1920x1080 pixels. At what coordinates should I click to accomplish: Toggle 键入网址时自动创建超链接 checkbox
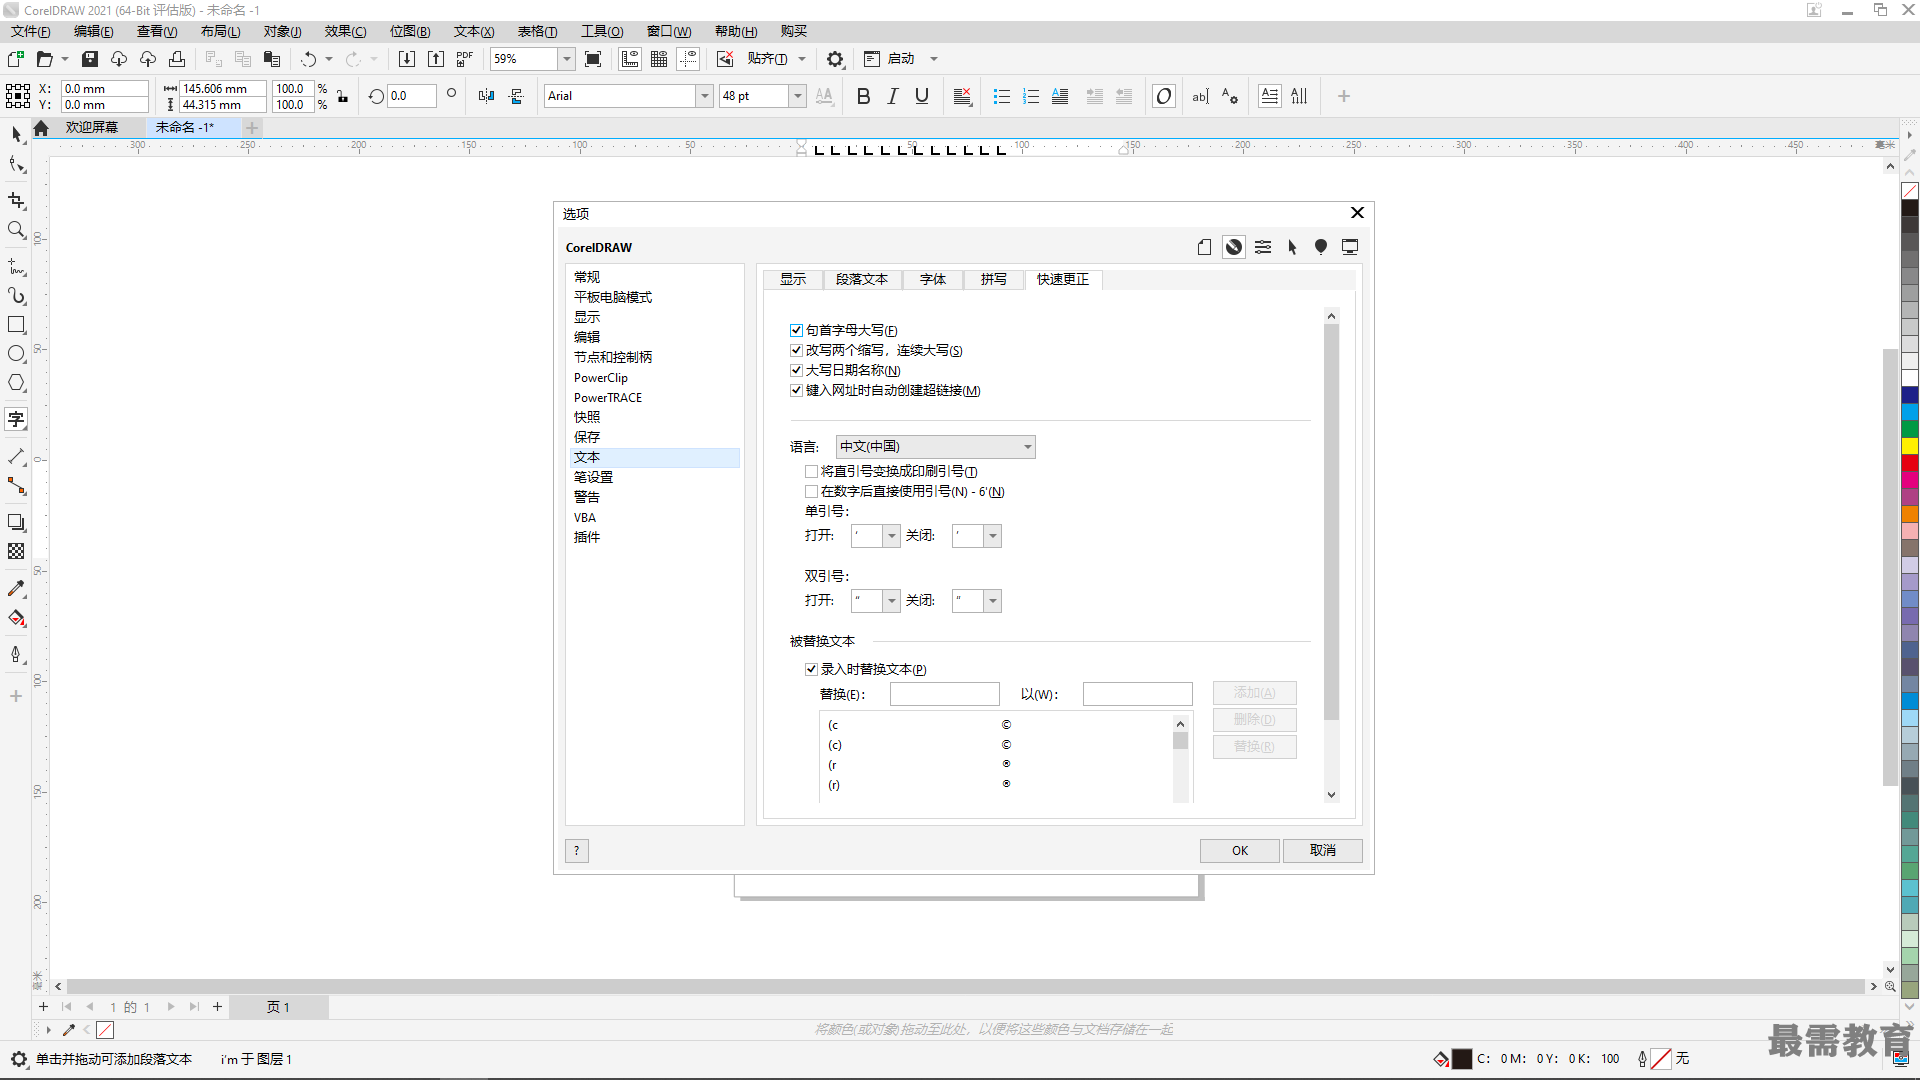[x=796, y=390]
